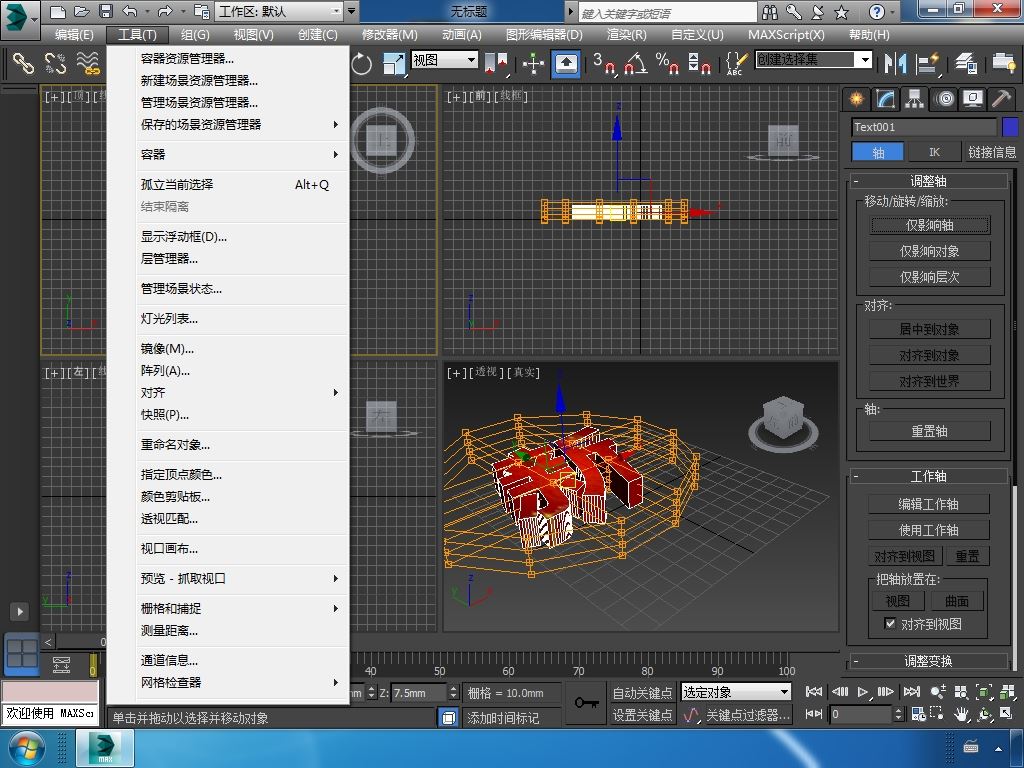1024x768 pixels.
Task: Click the 曲面 button
Action: click(957, 601)
